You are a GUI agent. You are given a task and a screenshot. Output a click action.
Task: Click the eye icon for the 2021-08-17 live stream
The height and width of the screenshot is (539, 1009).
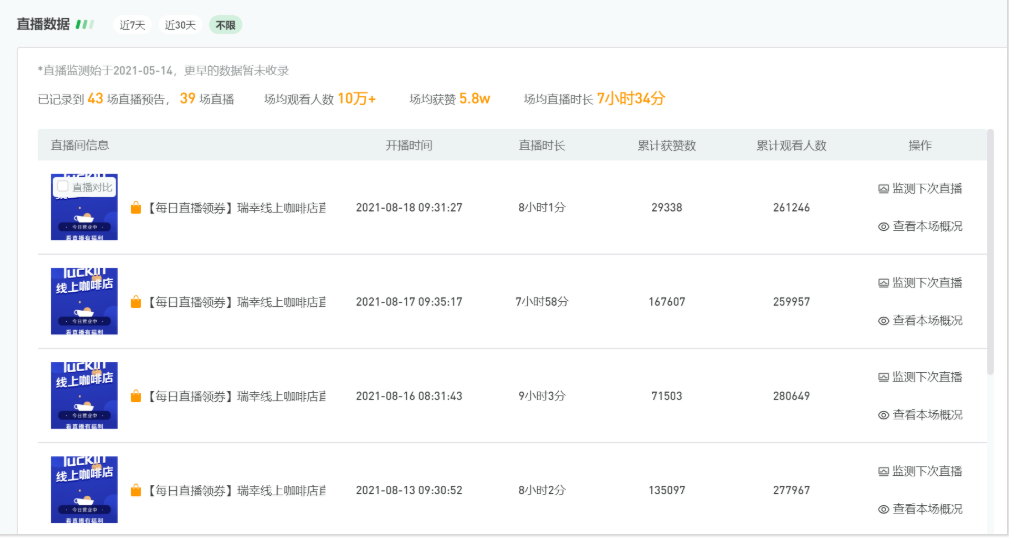[x=883, y=321]
